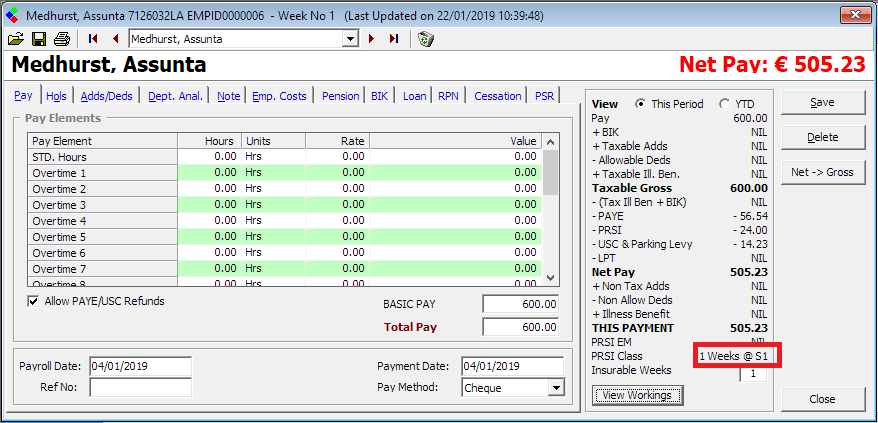Click the Payroll Date field
This screenshot has width=878, height=423.
[x=139, y=366]
